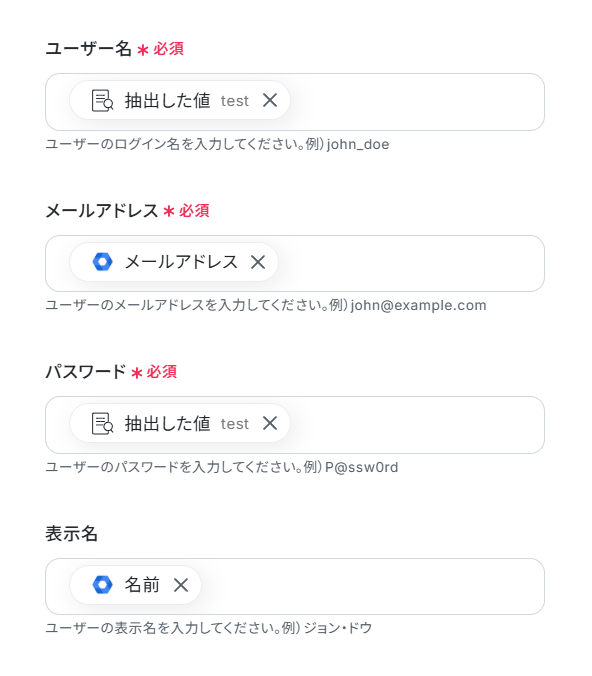Viewport: 592px width, 676px height.
Task: Select the 抽出した値 chip label in the パスワード field
Action: [x=168, y=423]
